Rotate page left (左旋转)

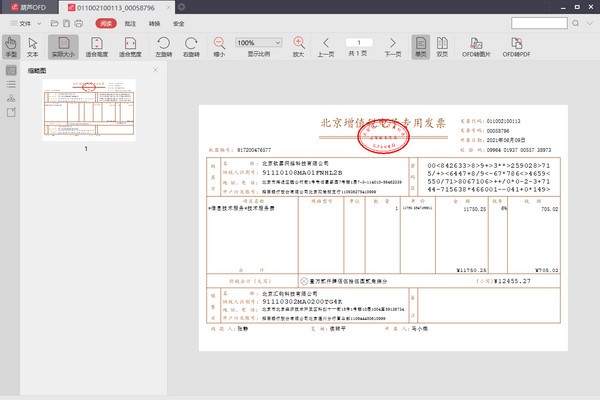point(163,47)
